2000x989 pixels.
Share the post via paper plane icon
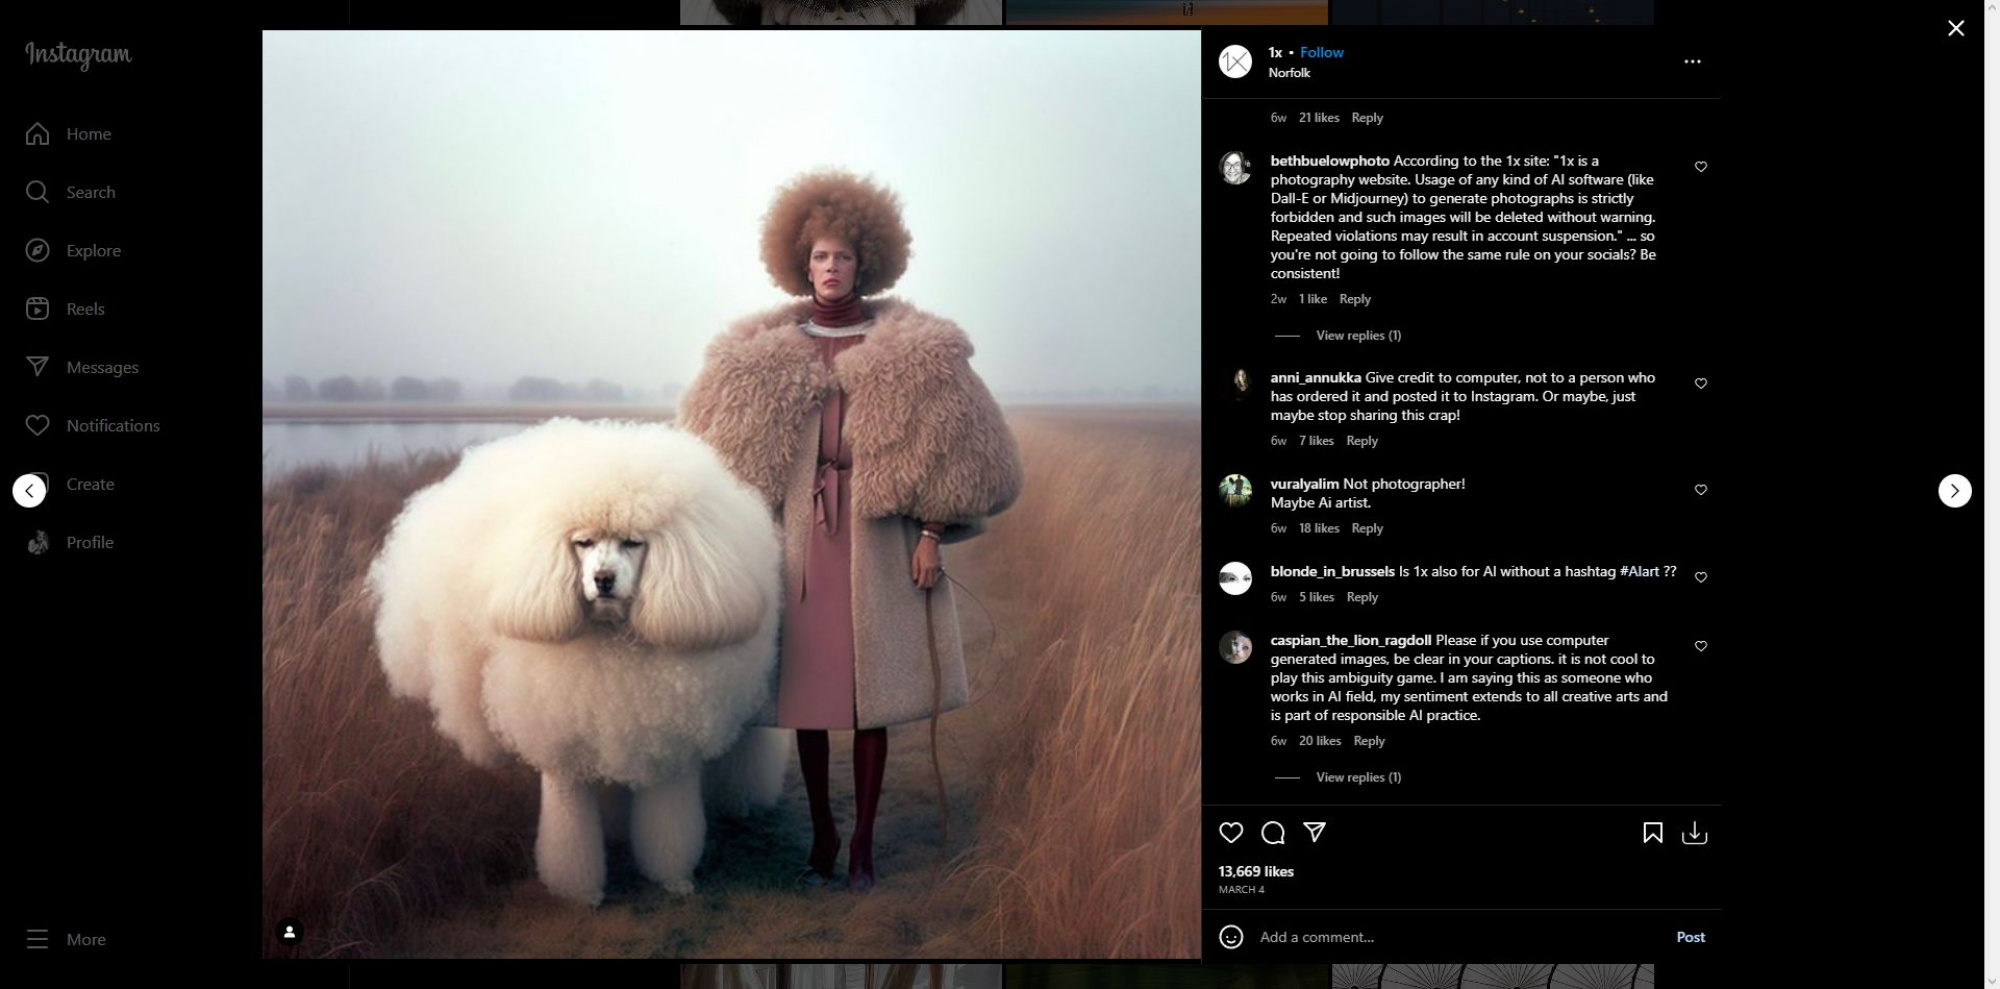click(1314, 833)
